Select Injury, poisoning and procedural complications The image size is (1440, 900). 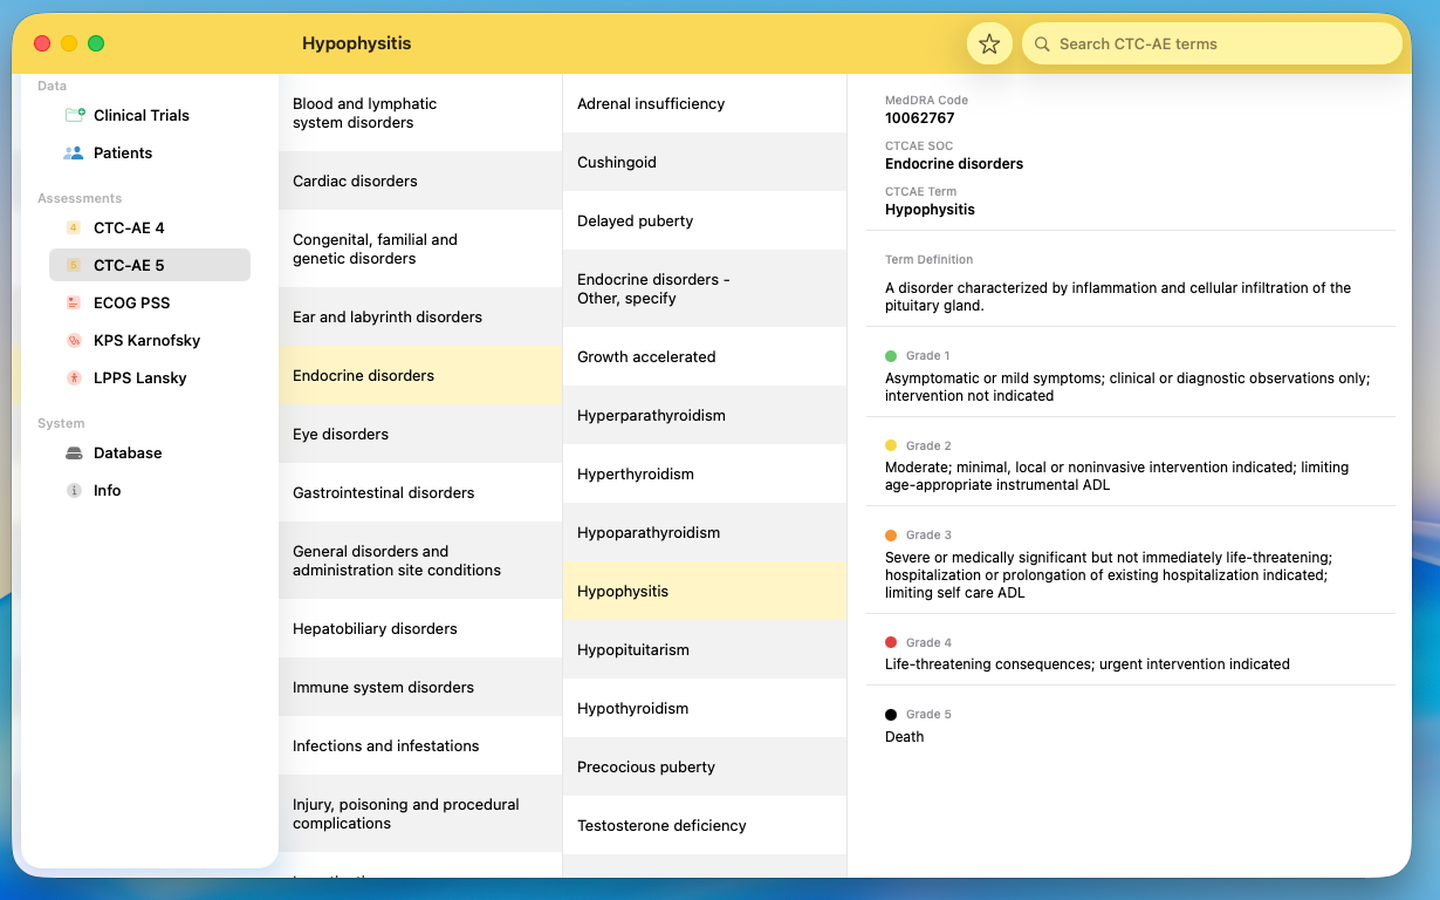420,814
